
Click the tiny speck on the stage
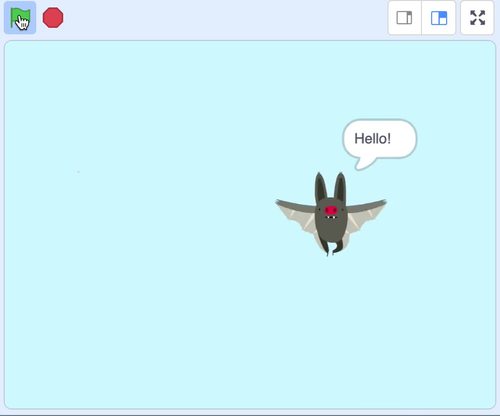78,172
